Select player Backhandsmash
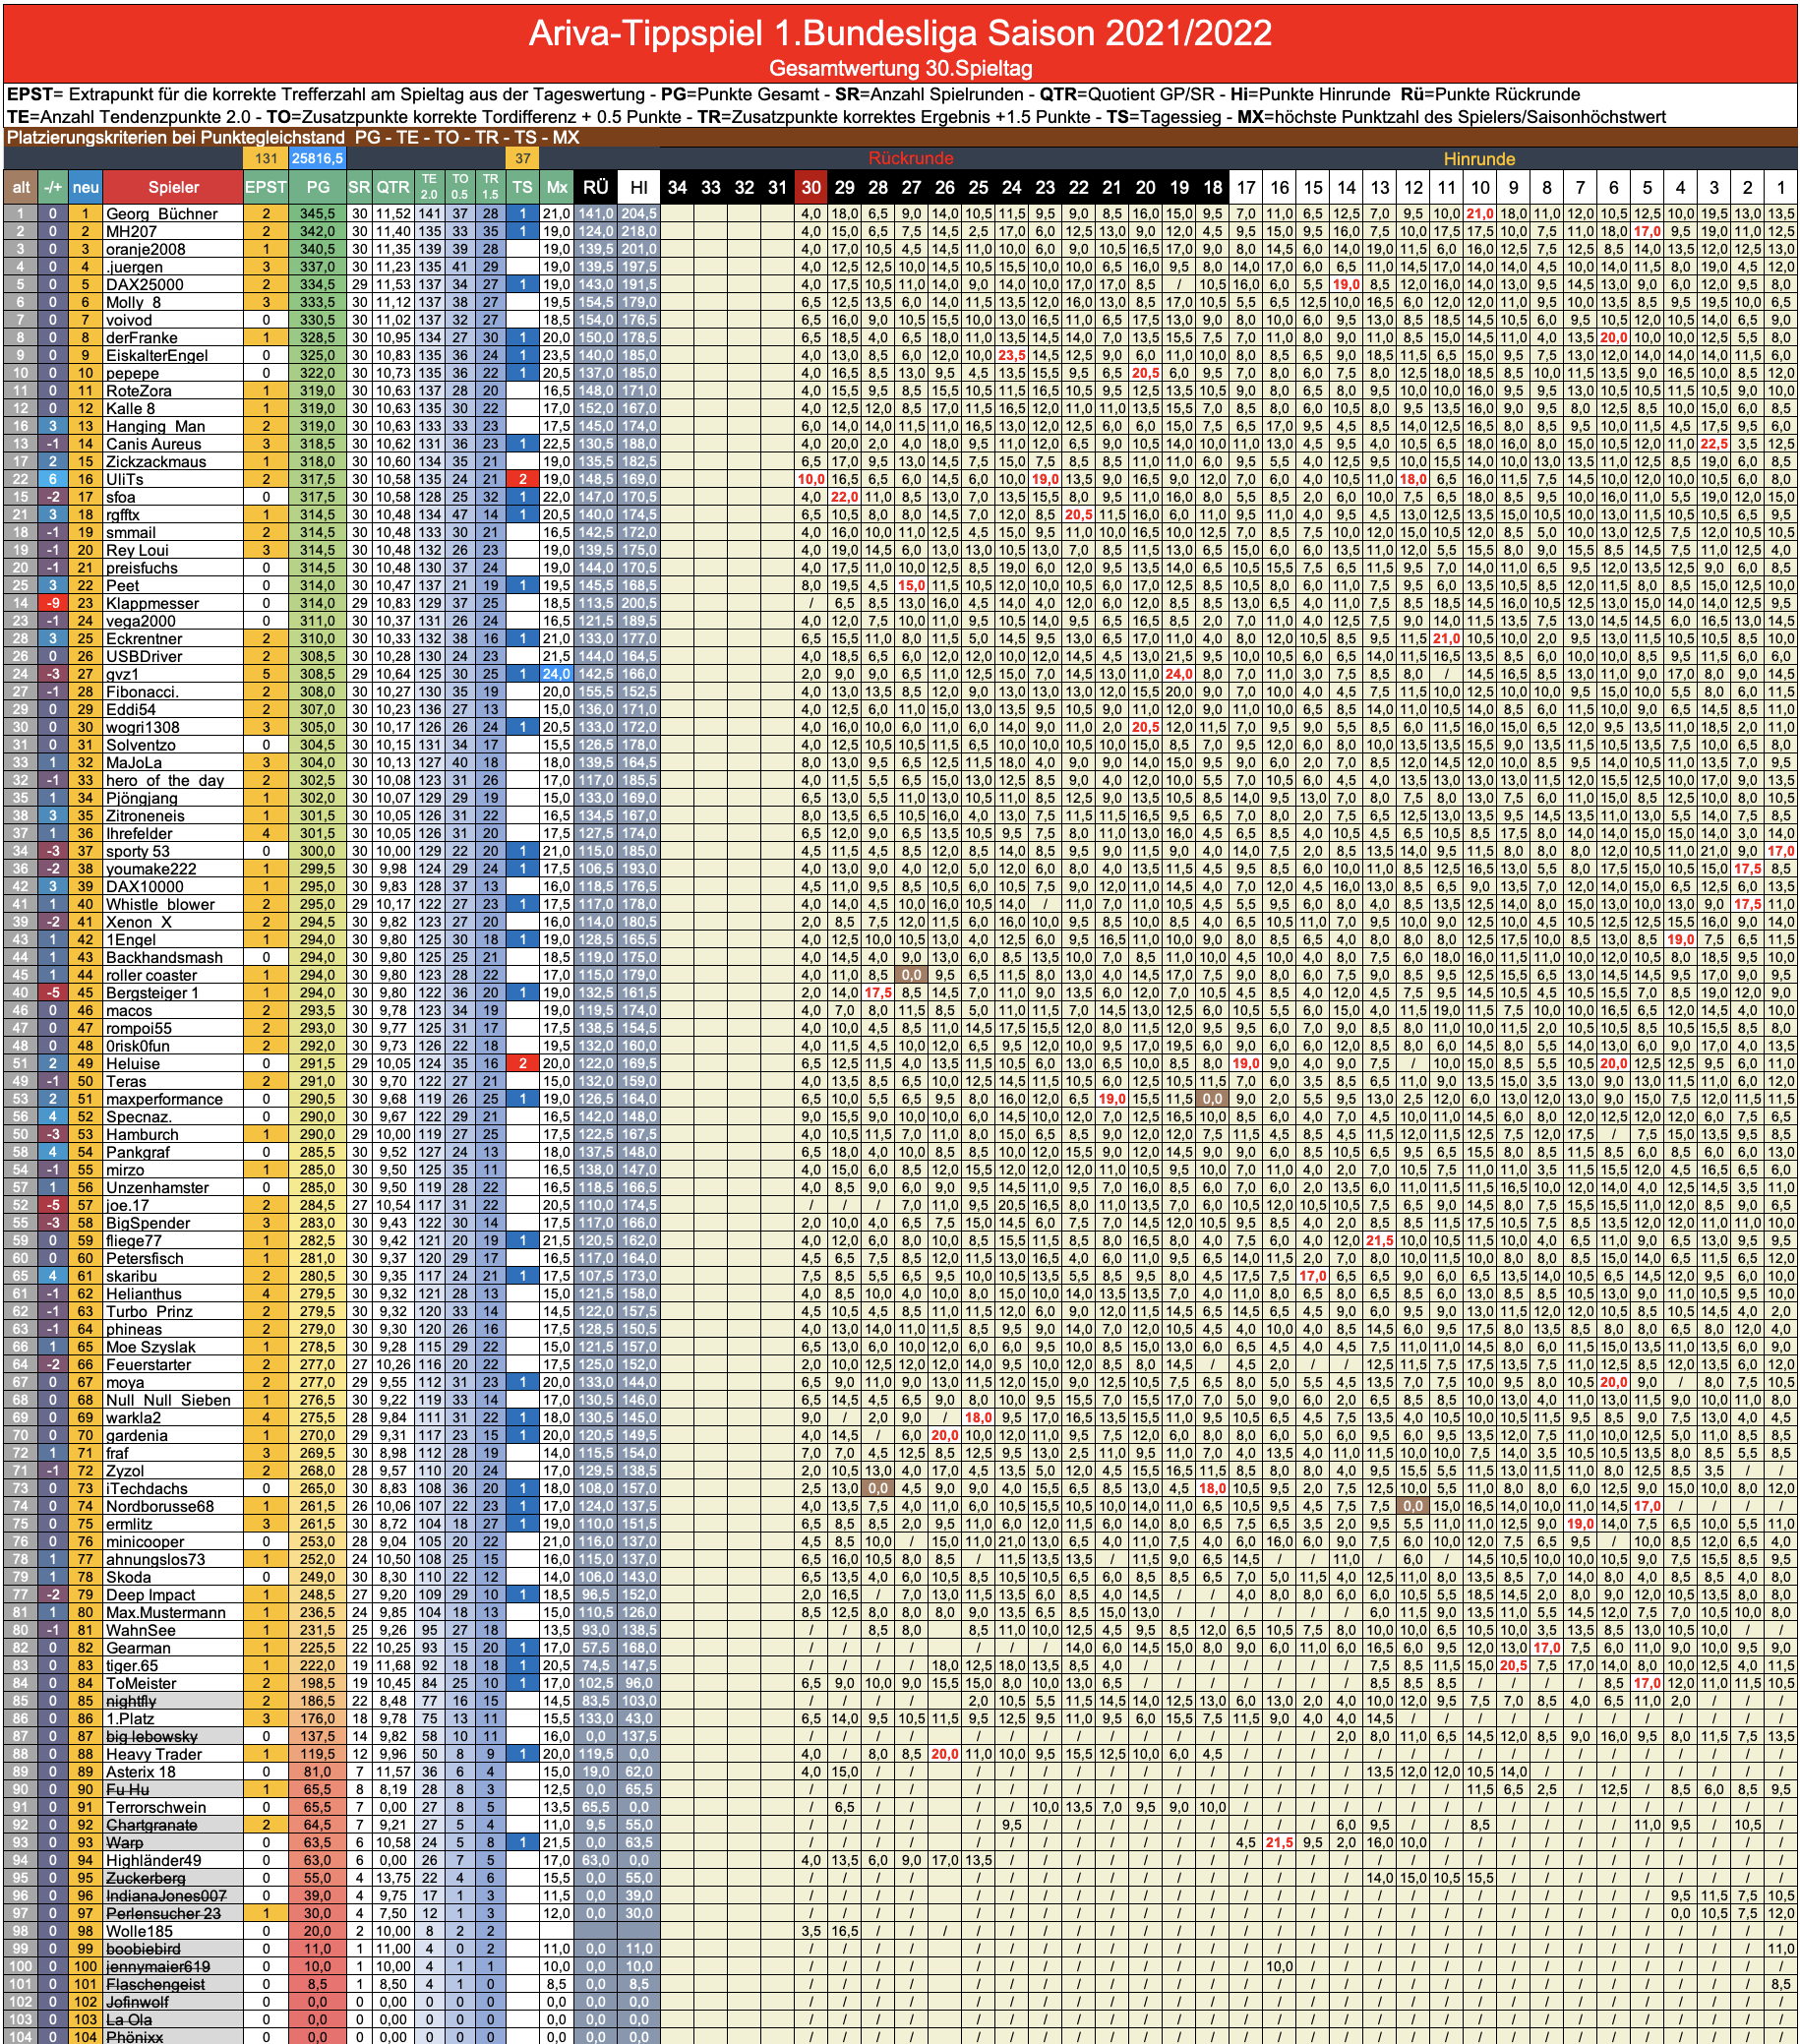 pyautogui.click(x=163, y=958)
